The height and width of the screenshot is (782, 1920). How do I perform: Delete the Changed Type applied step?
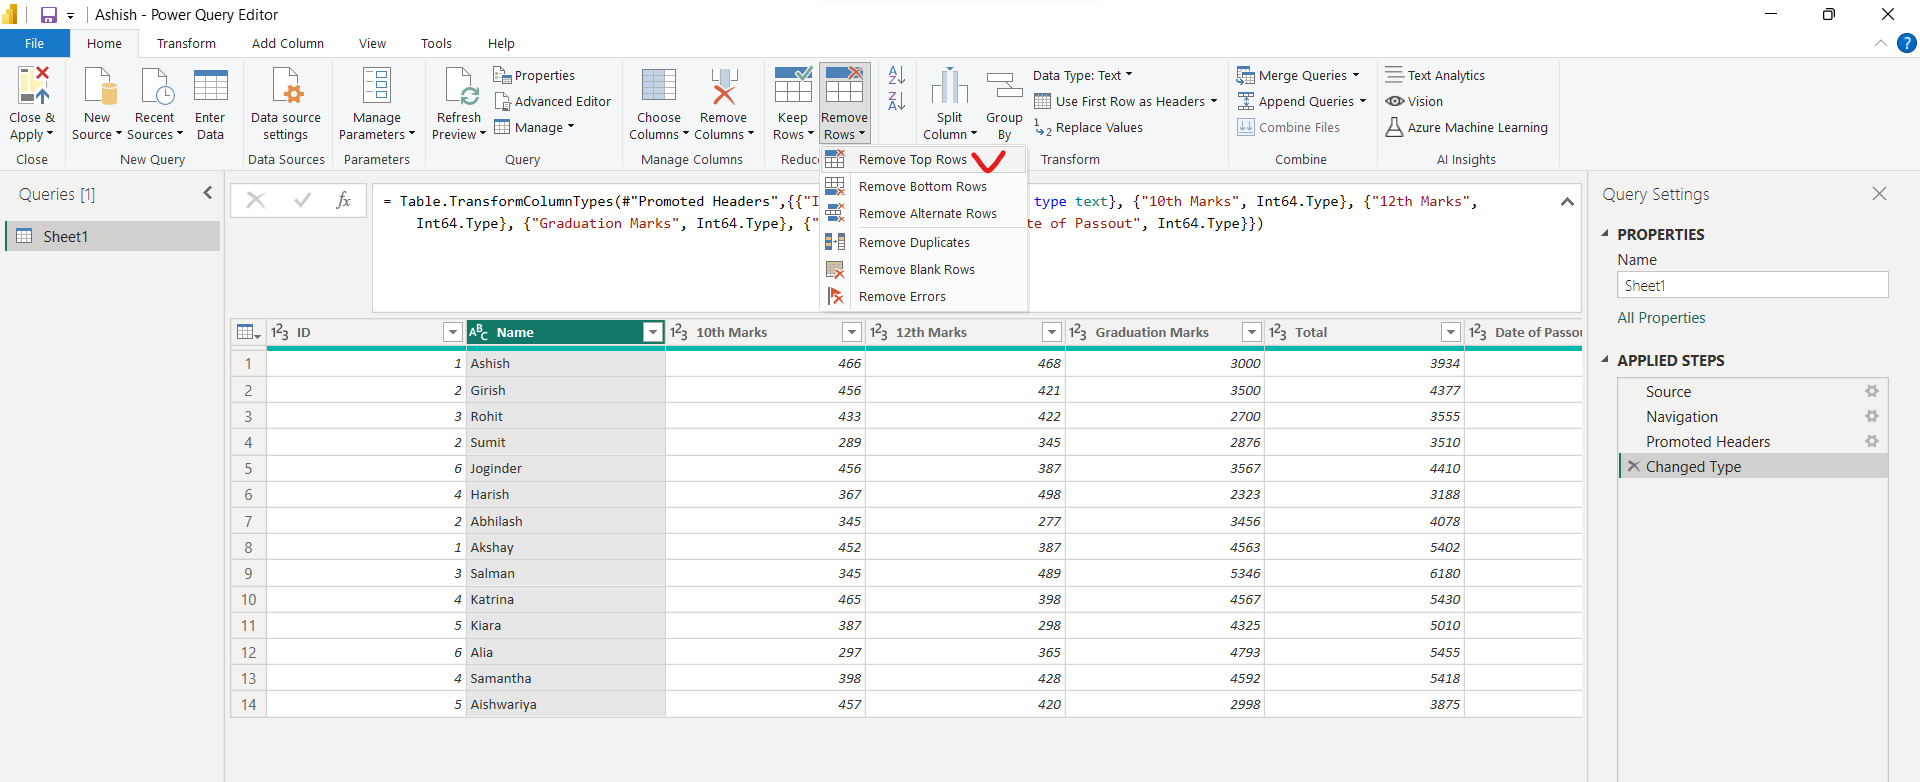1633,467
